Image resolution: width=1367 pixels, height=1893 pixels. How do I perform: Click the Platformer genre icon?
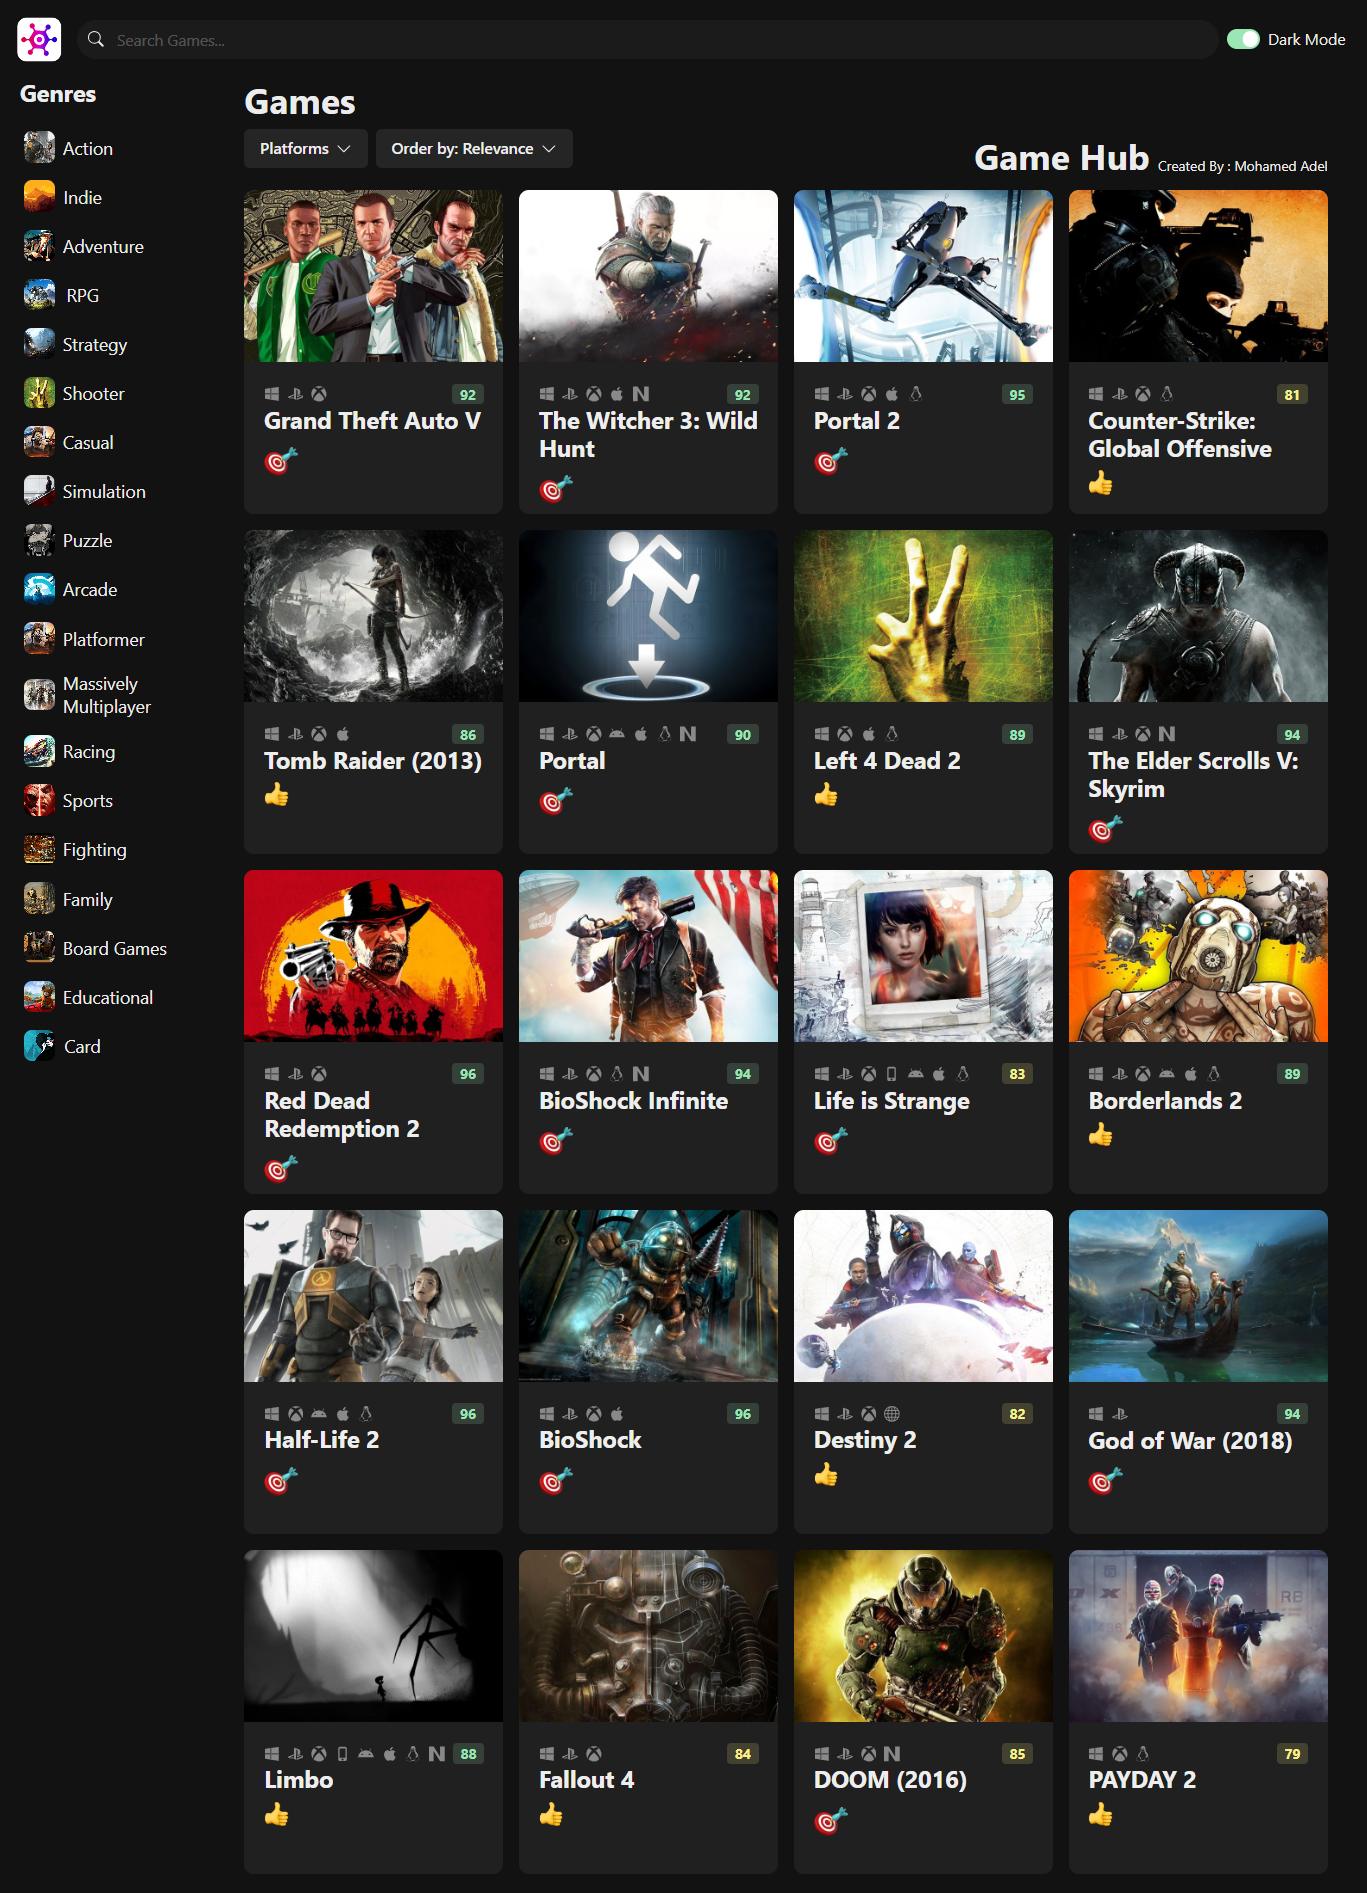[39, 639]
